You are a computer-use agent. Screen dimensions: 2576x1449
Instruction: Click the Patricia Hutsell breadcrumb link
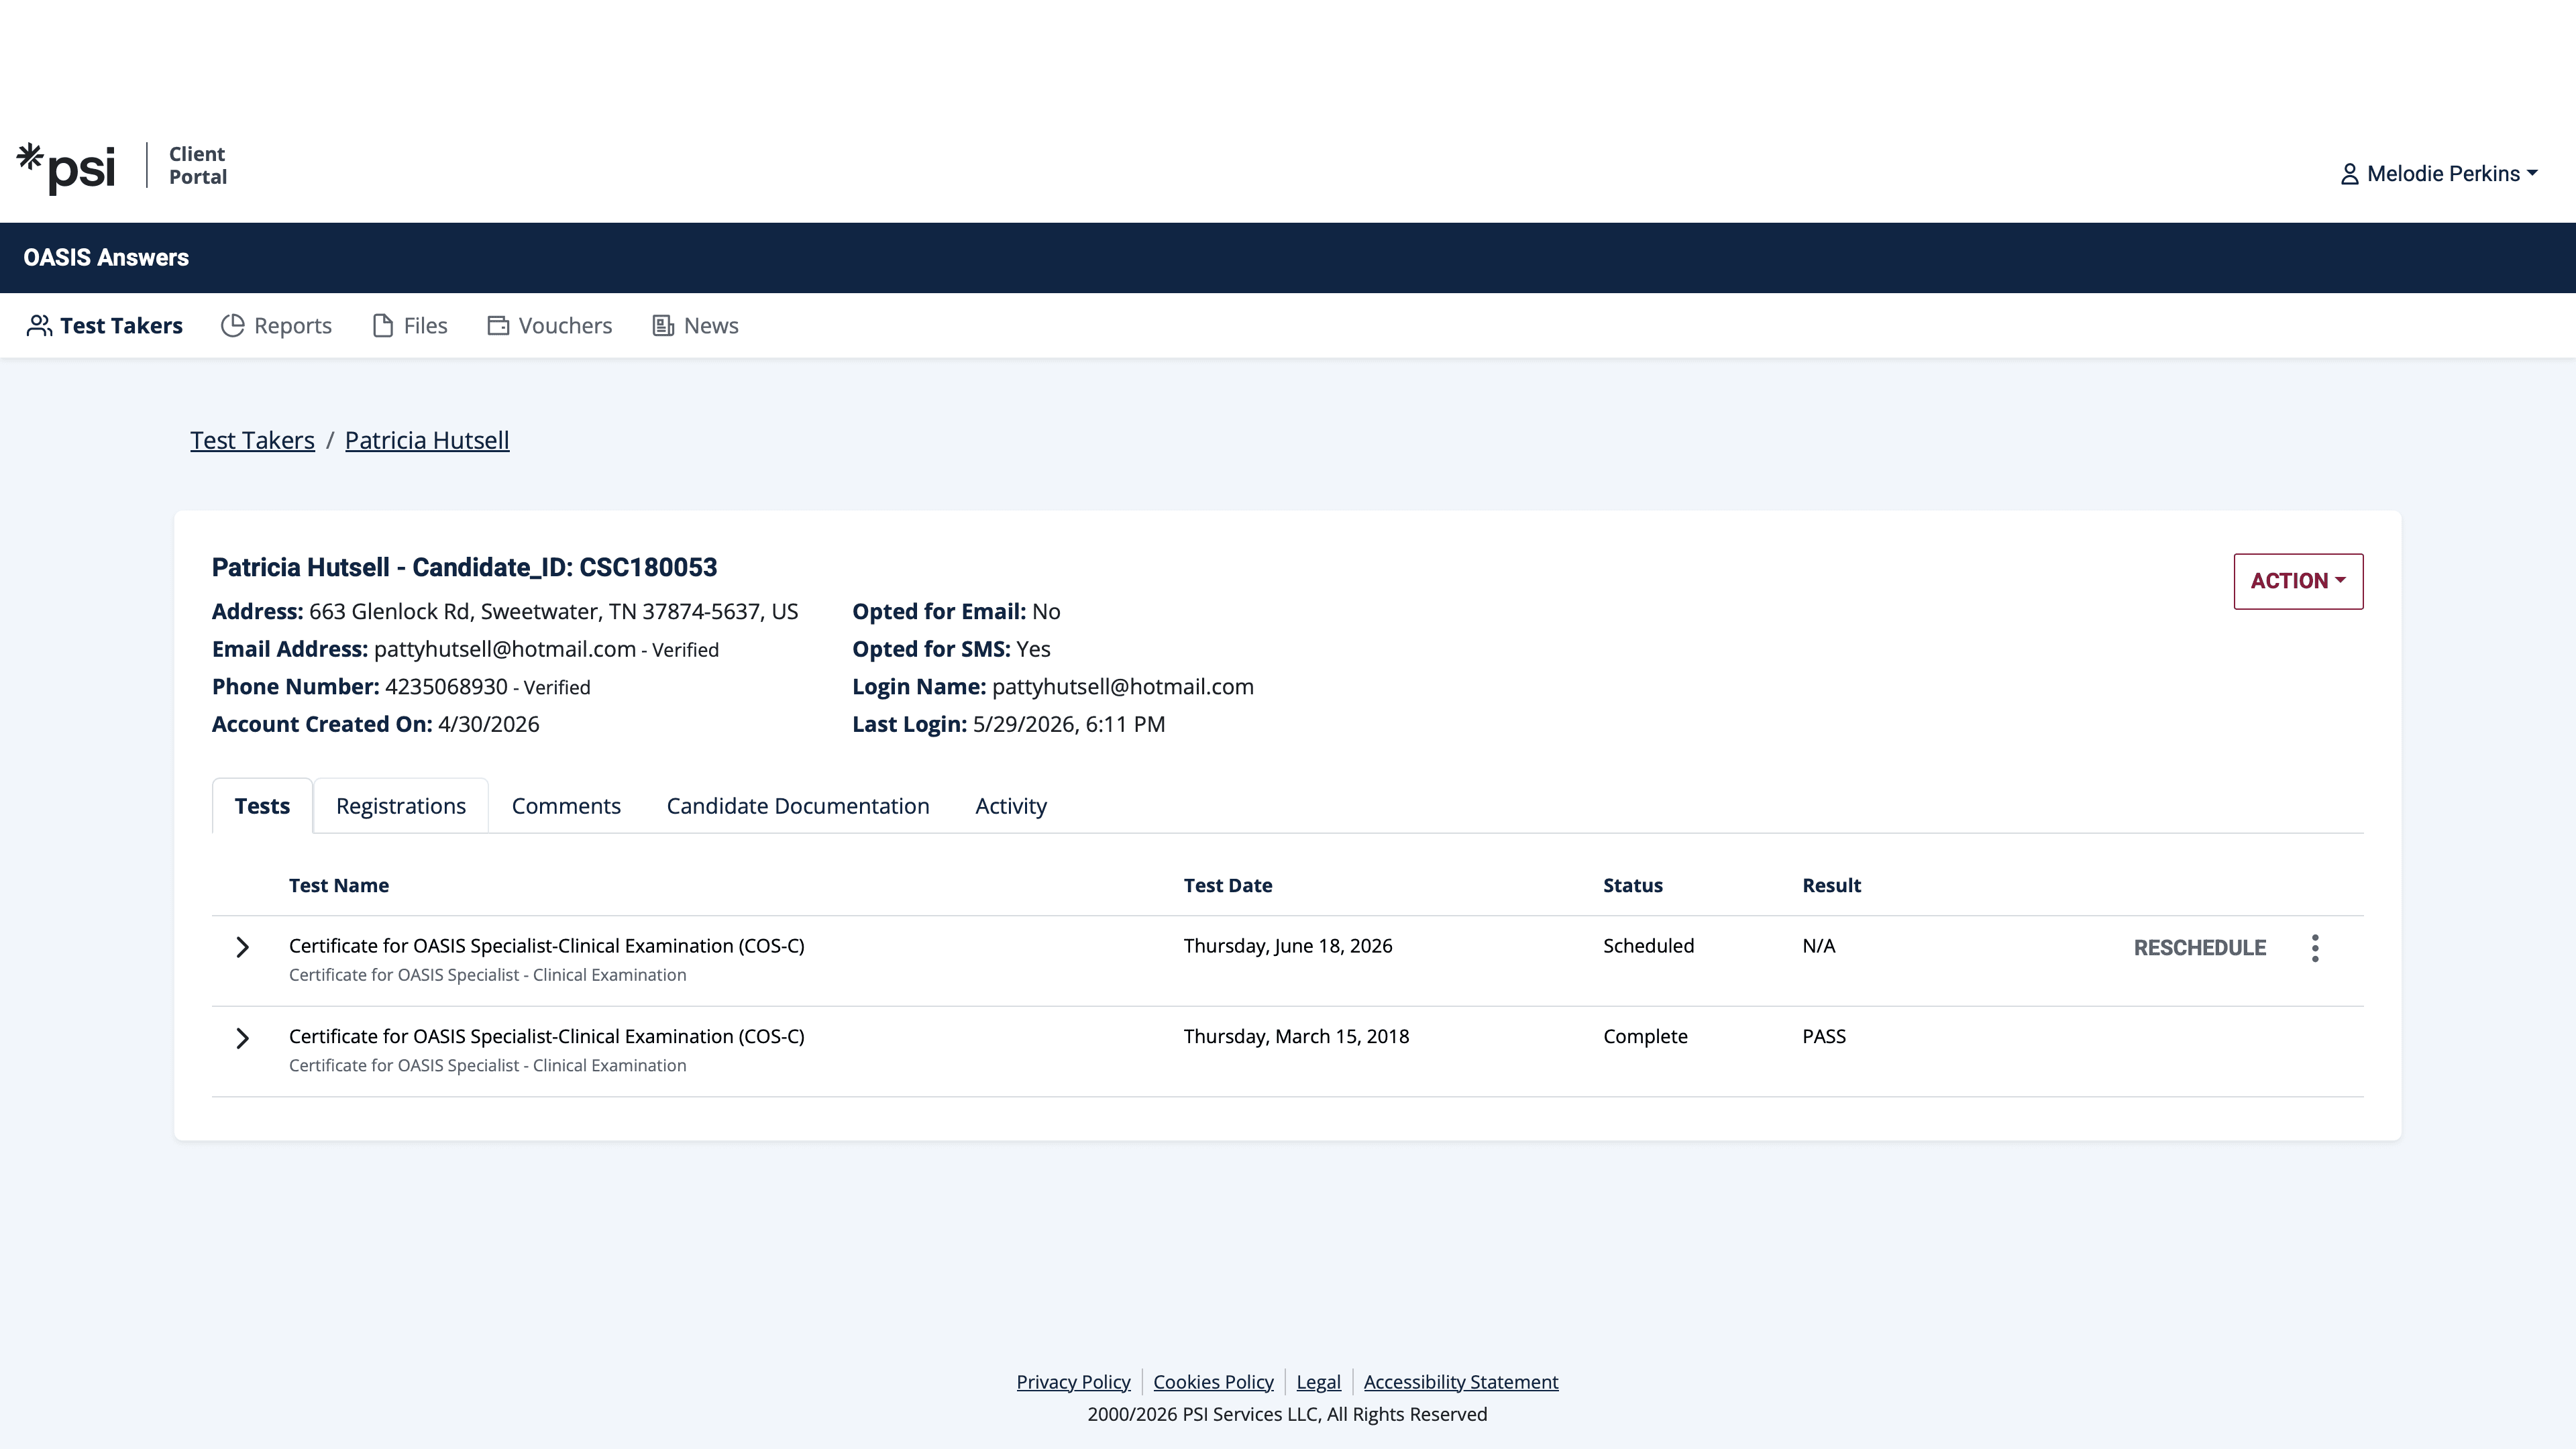[427, 440]
